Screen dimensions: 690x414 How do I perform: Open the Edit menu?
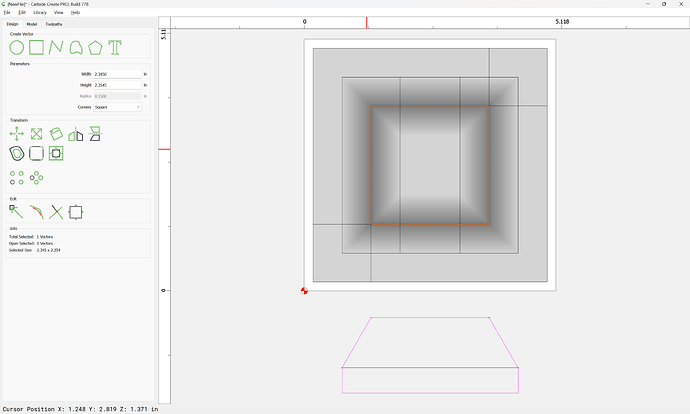[x=22, y=12]
